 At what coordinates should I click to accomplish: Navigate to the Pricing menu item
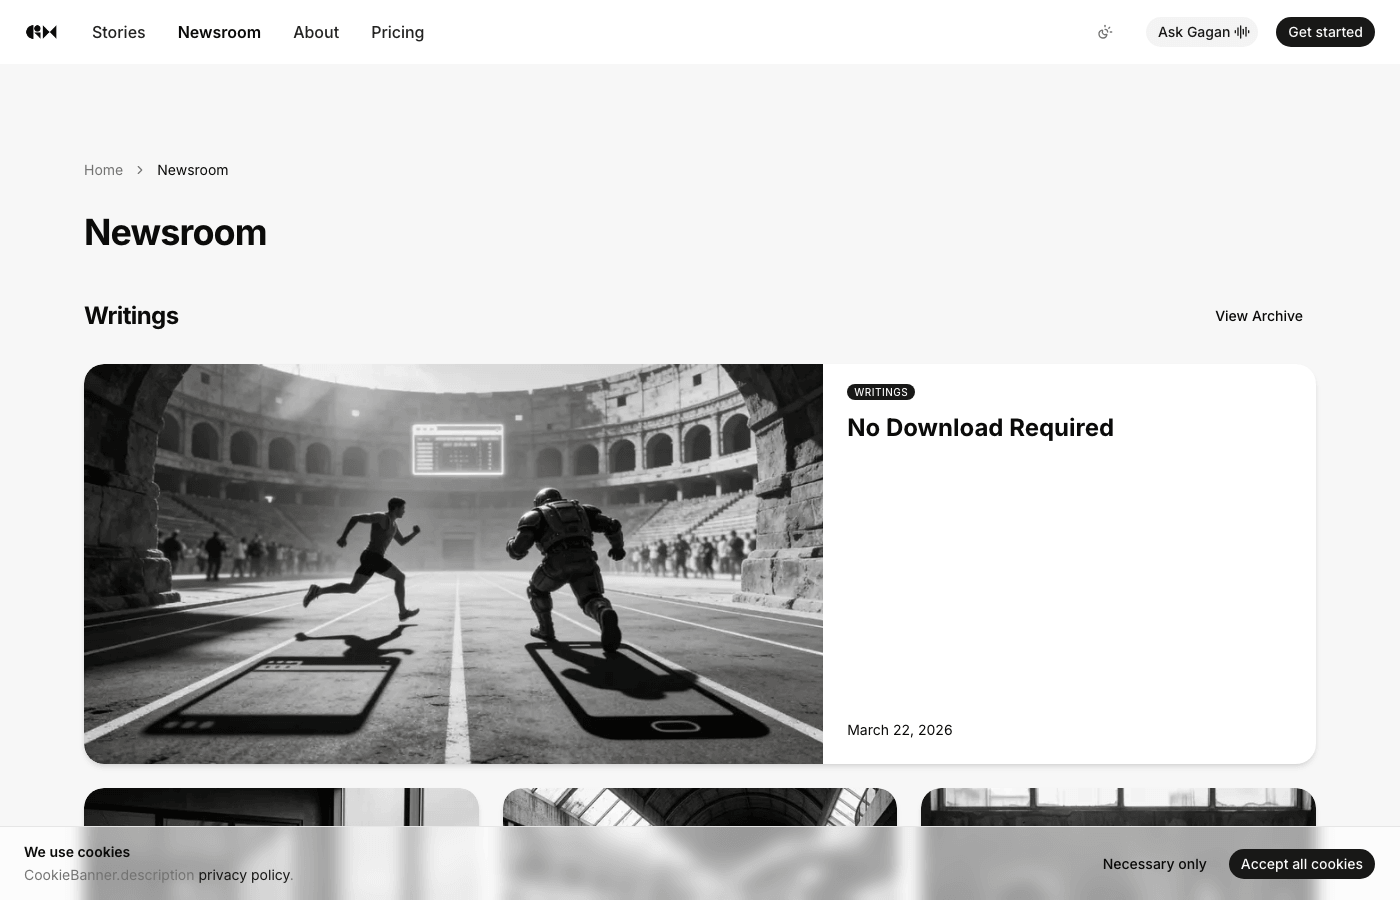397,32
